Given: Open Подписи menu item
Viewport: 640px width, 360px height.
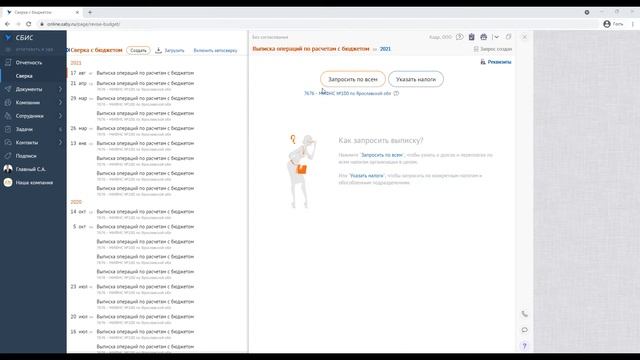Looking at the screenshot, I should click(x=26, y=156).
